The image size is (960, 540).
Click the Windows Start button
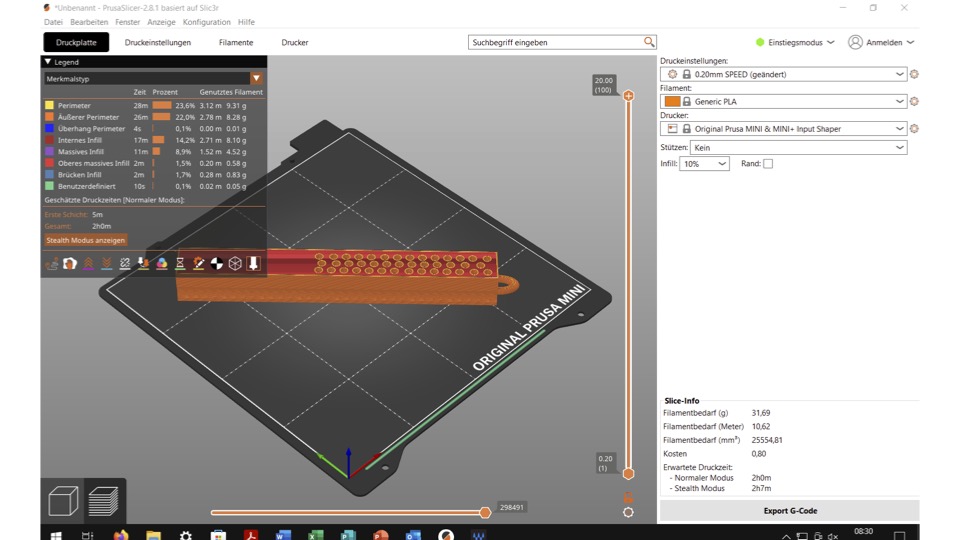[x=56, y=535]
